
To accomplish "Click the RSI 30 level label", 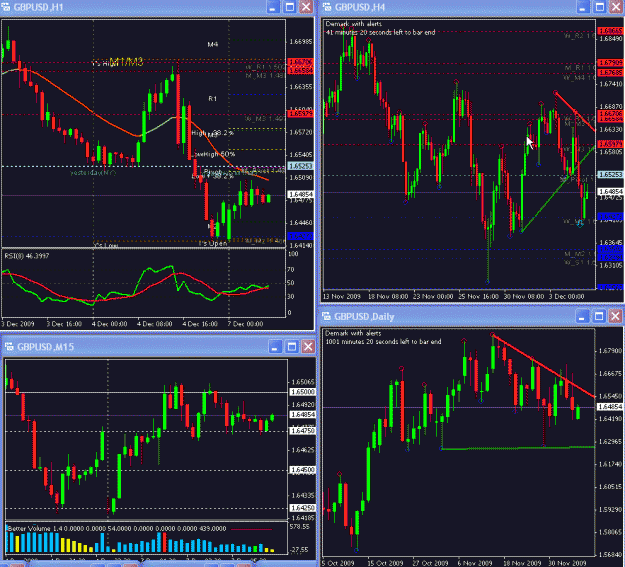I will (x=291, y=296).
